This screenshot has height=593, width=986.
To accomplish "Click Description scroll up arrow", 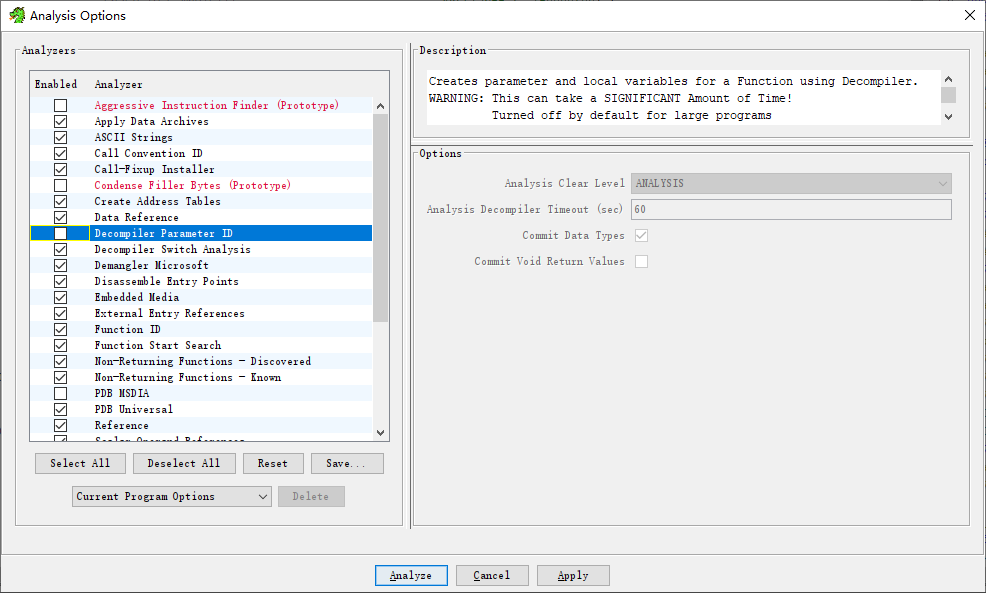I will pyautogui.click(x=949, y=79).
